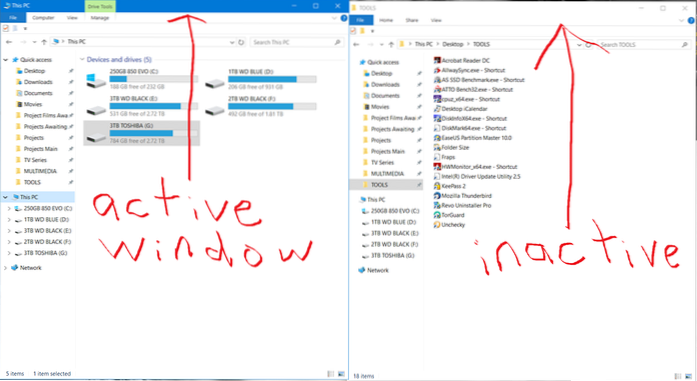
Task: Click Search This PC field
Action: 296,42
